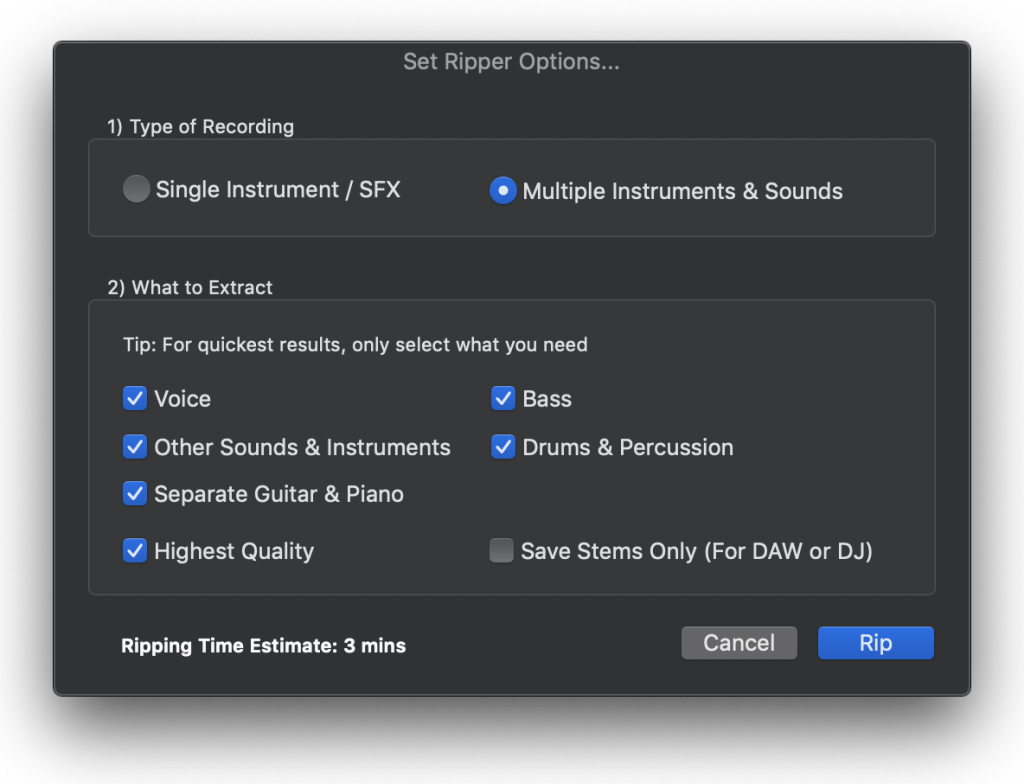This screenshot has height=784, width=1024.
Task: Uncheck the Voice extraction checkbox
Action: pyautogui.click(x=135, y=398)
